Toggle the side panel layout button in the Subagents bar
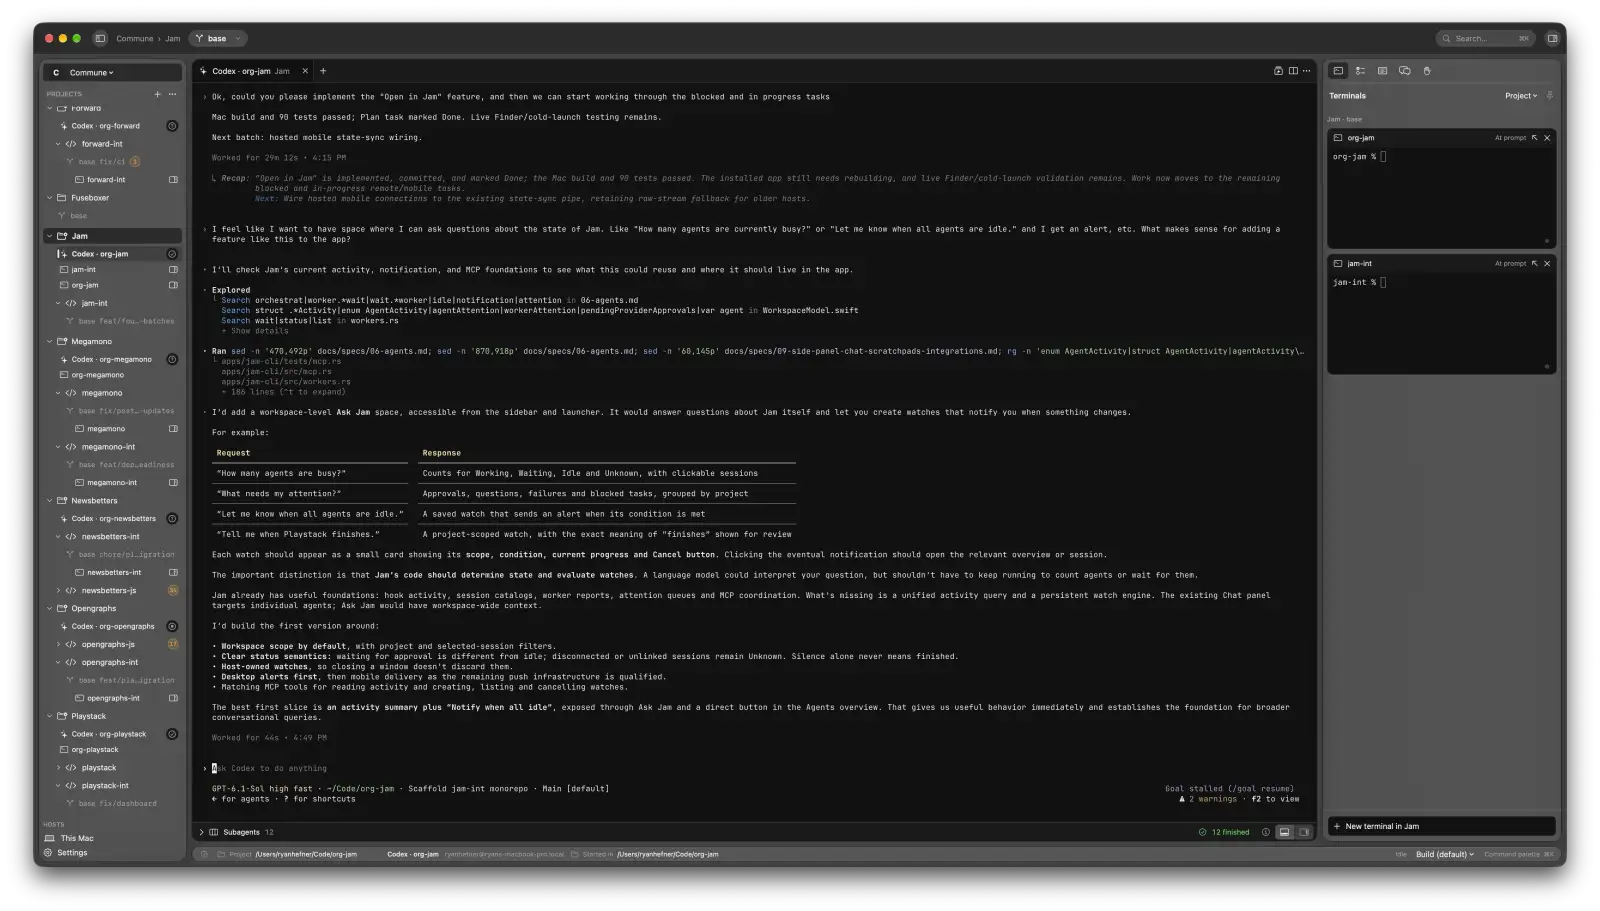Viewport: 1600px width, 911px height. (1304, 832)
